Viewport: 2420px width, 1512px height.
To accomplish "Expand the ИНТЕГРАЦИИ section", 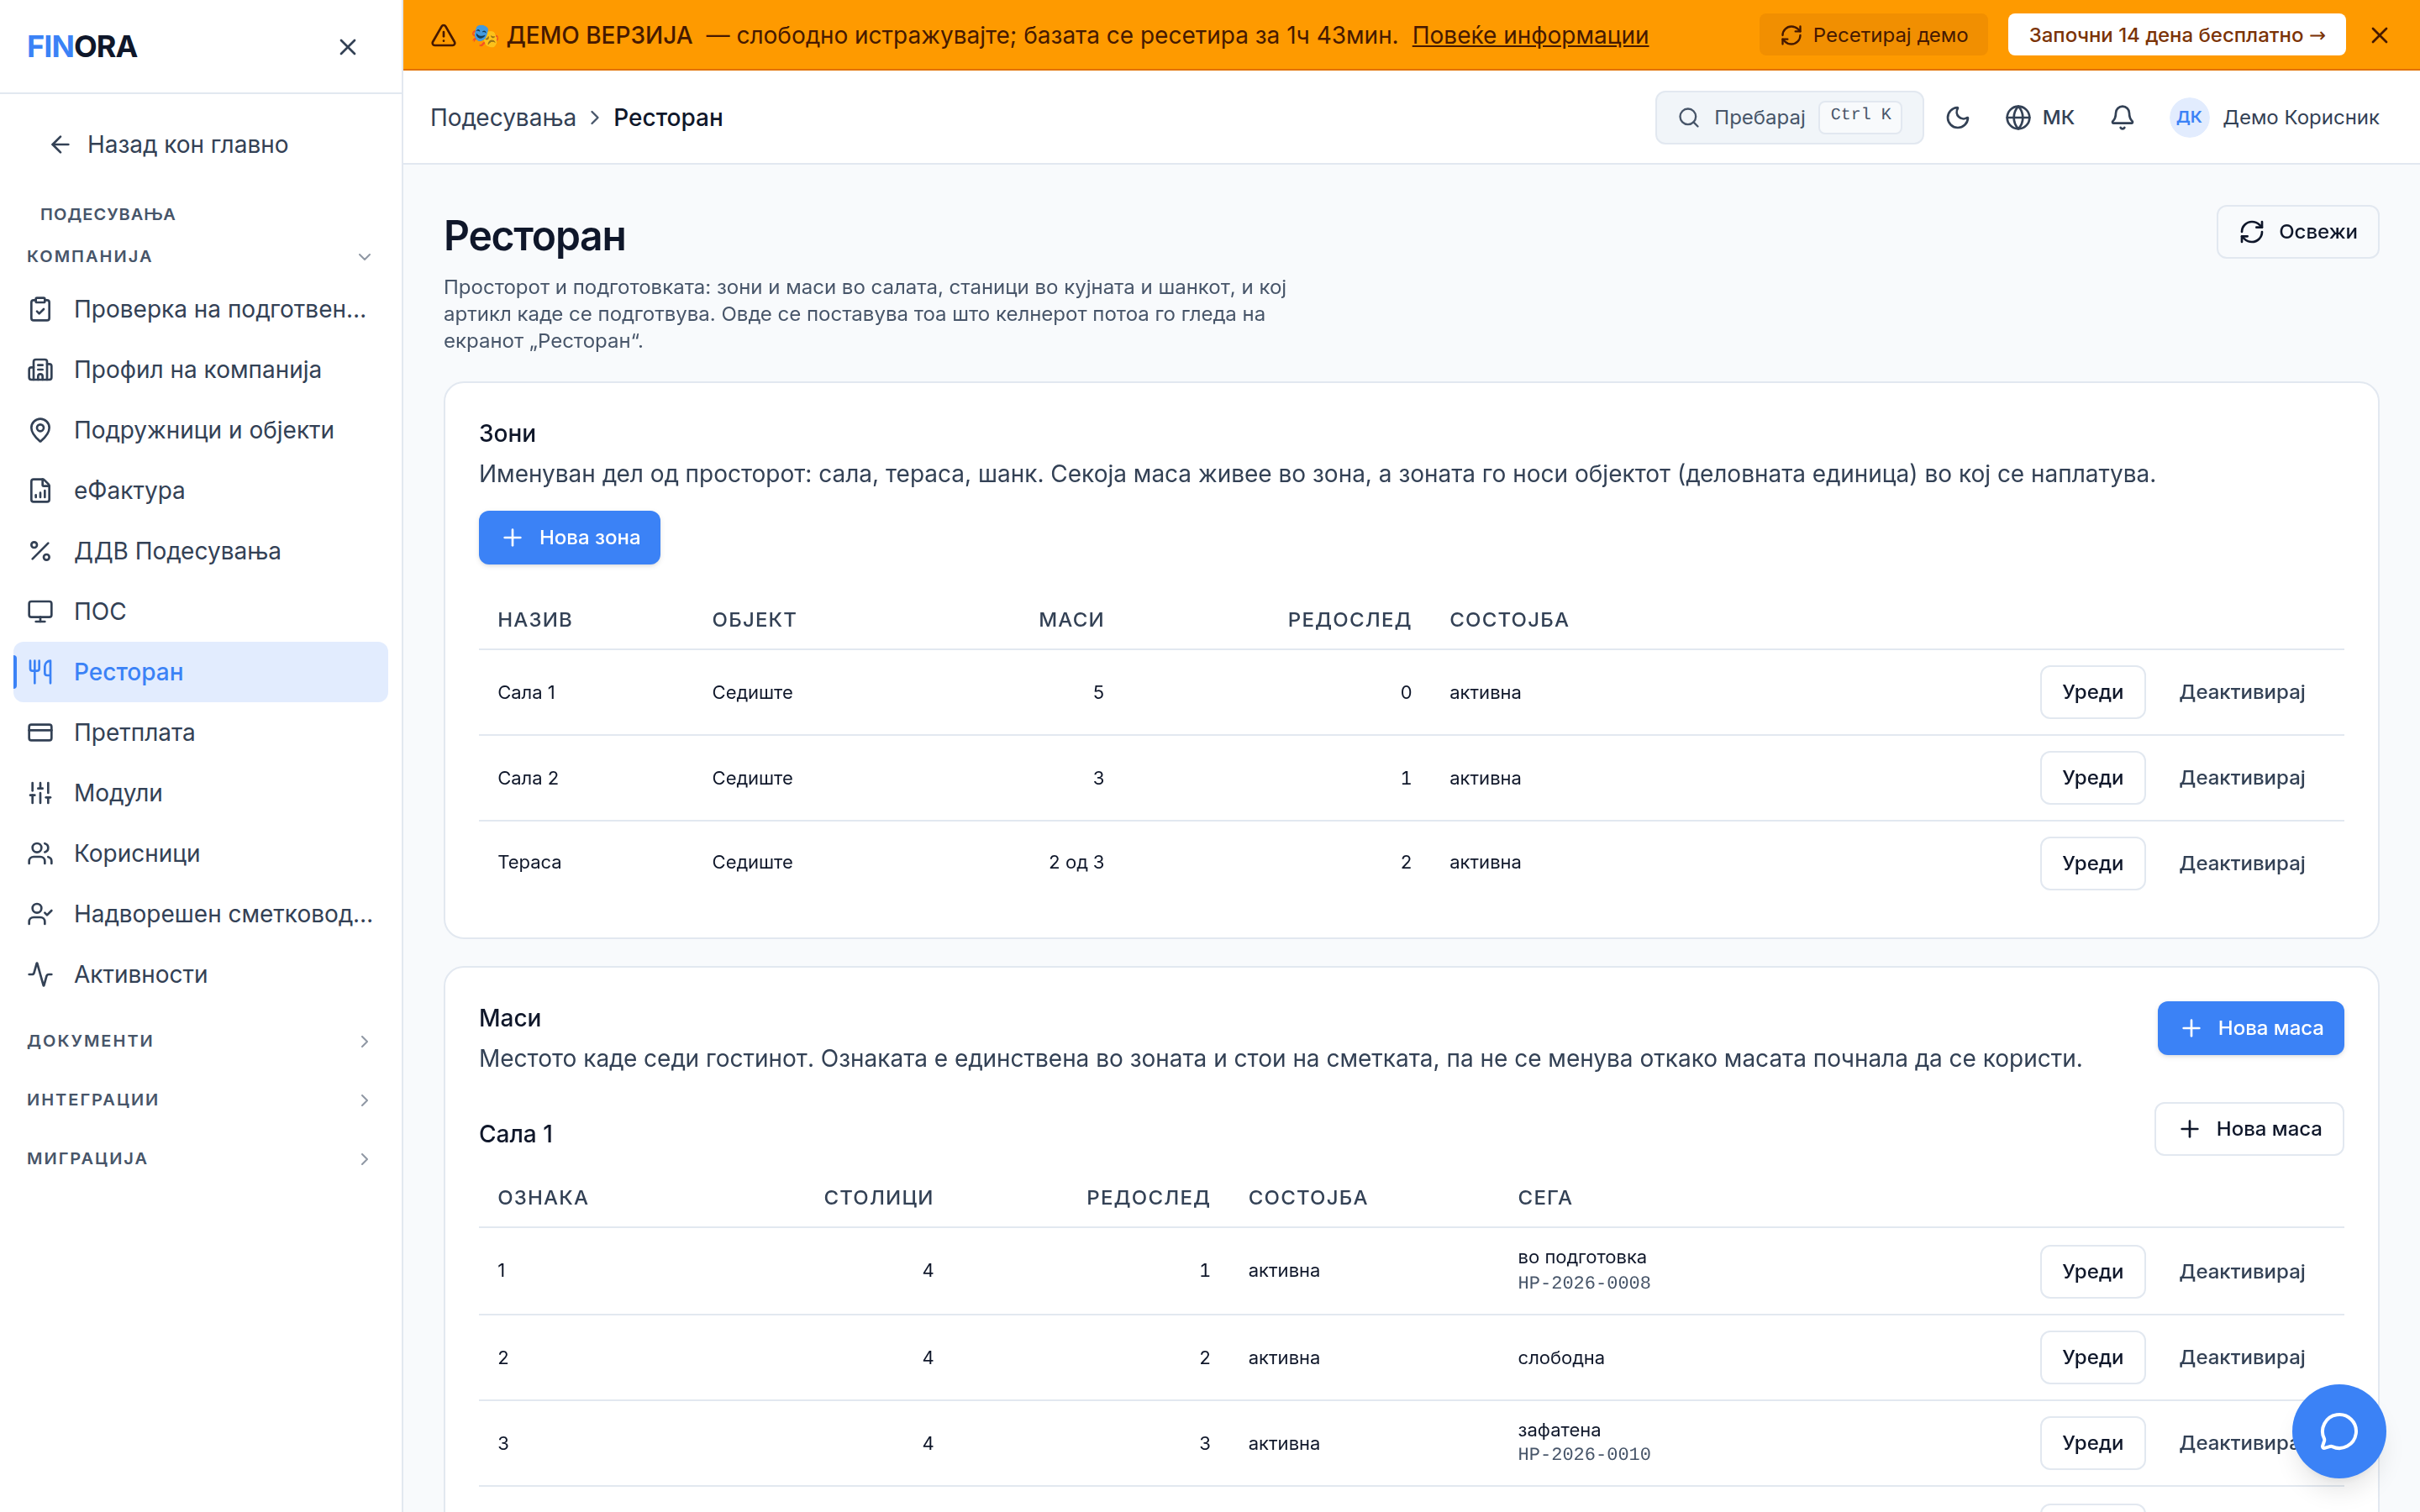I will point(200,1100).
